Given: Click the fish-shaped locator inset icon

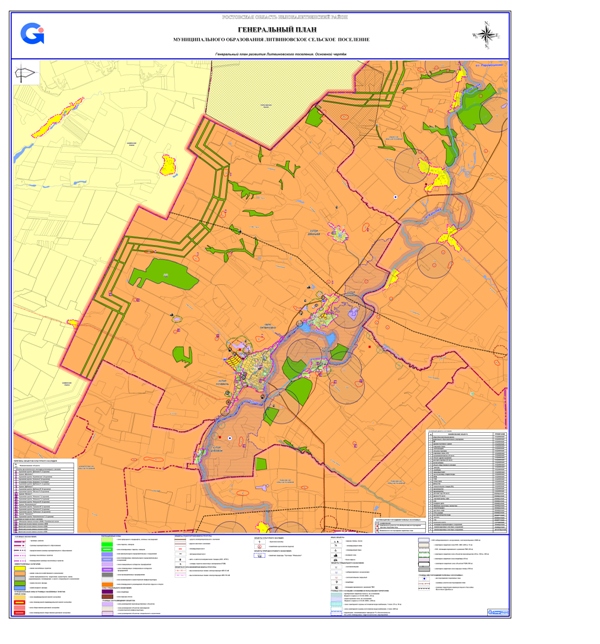Looking at the screenshot, I should point(28,72).
